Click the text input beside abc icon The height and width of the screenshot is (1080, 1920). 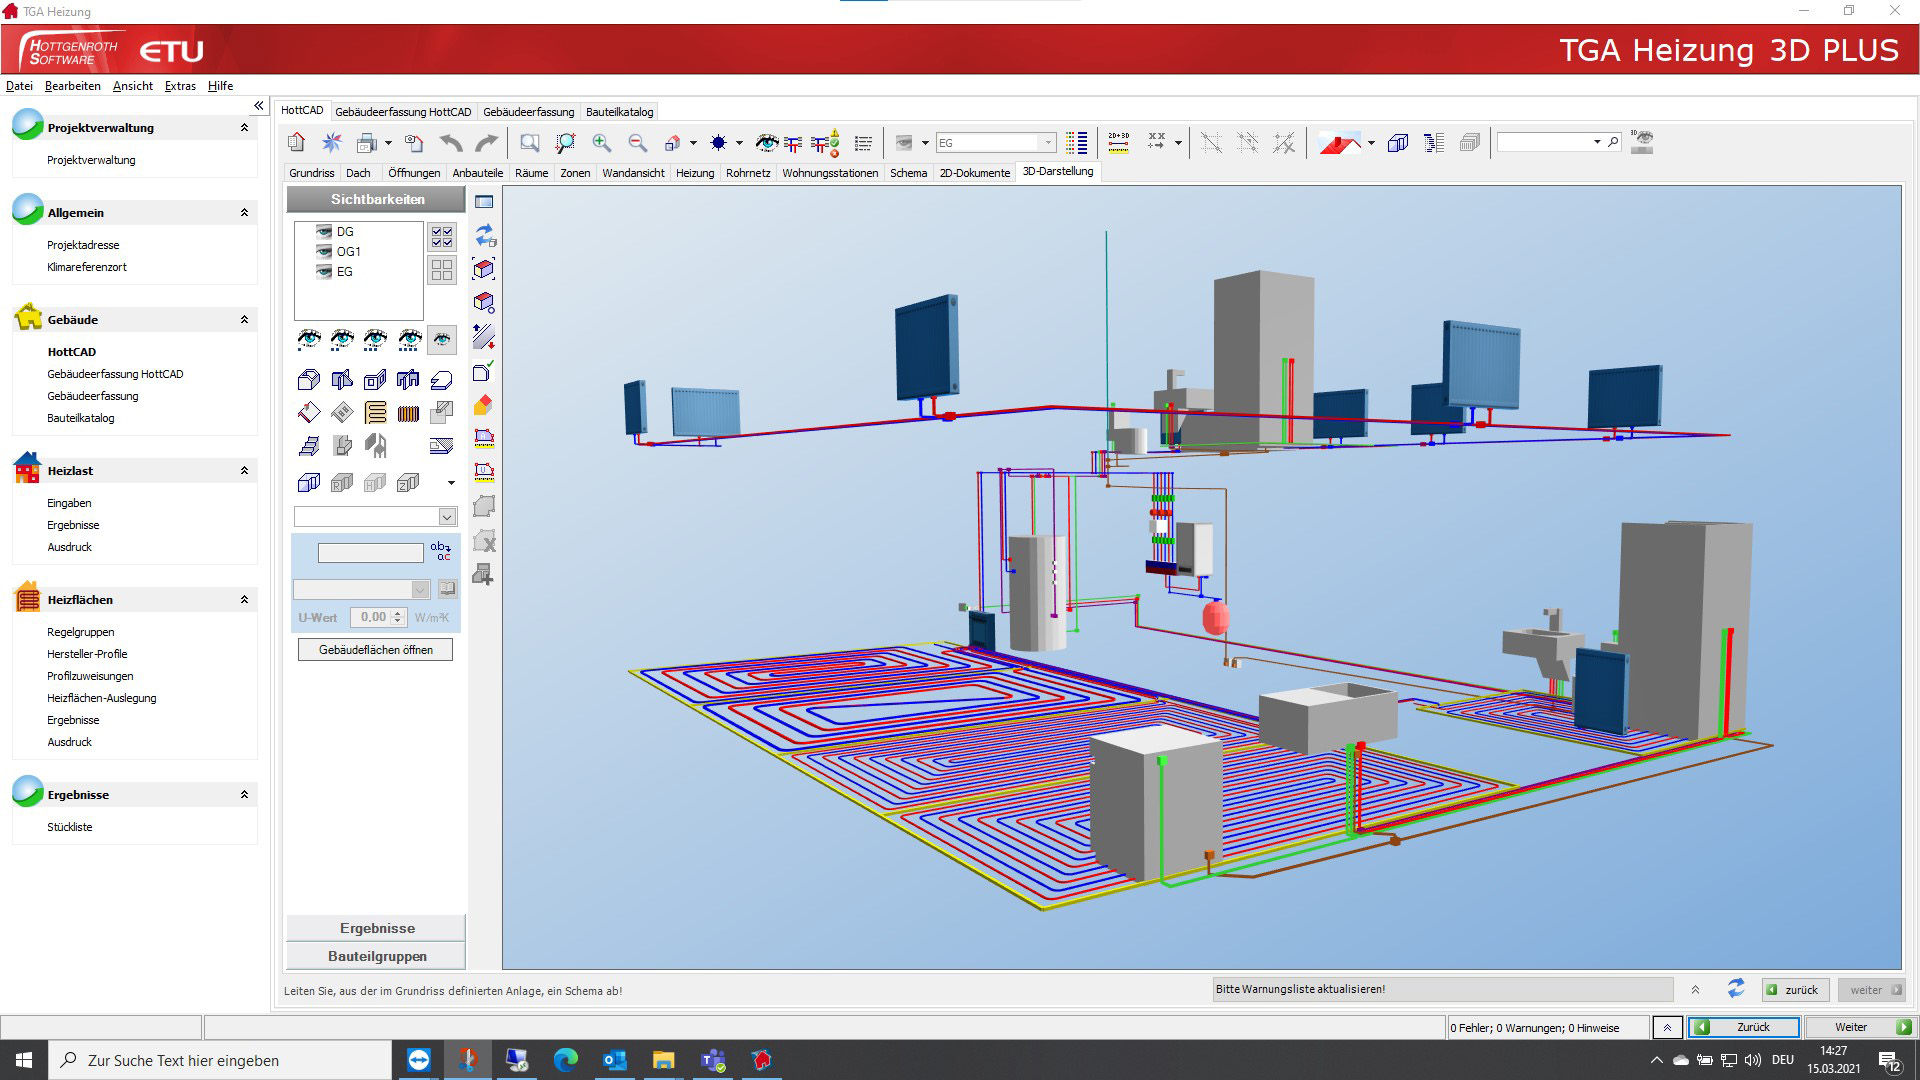pyautogui.click(x=371, y=552)
